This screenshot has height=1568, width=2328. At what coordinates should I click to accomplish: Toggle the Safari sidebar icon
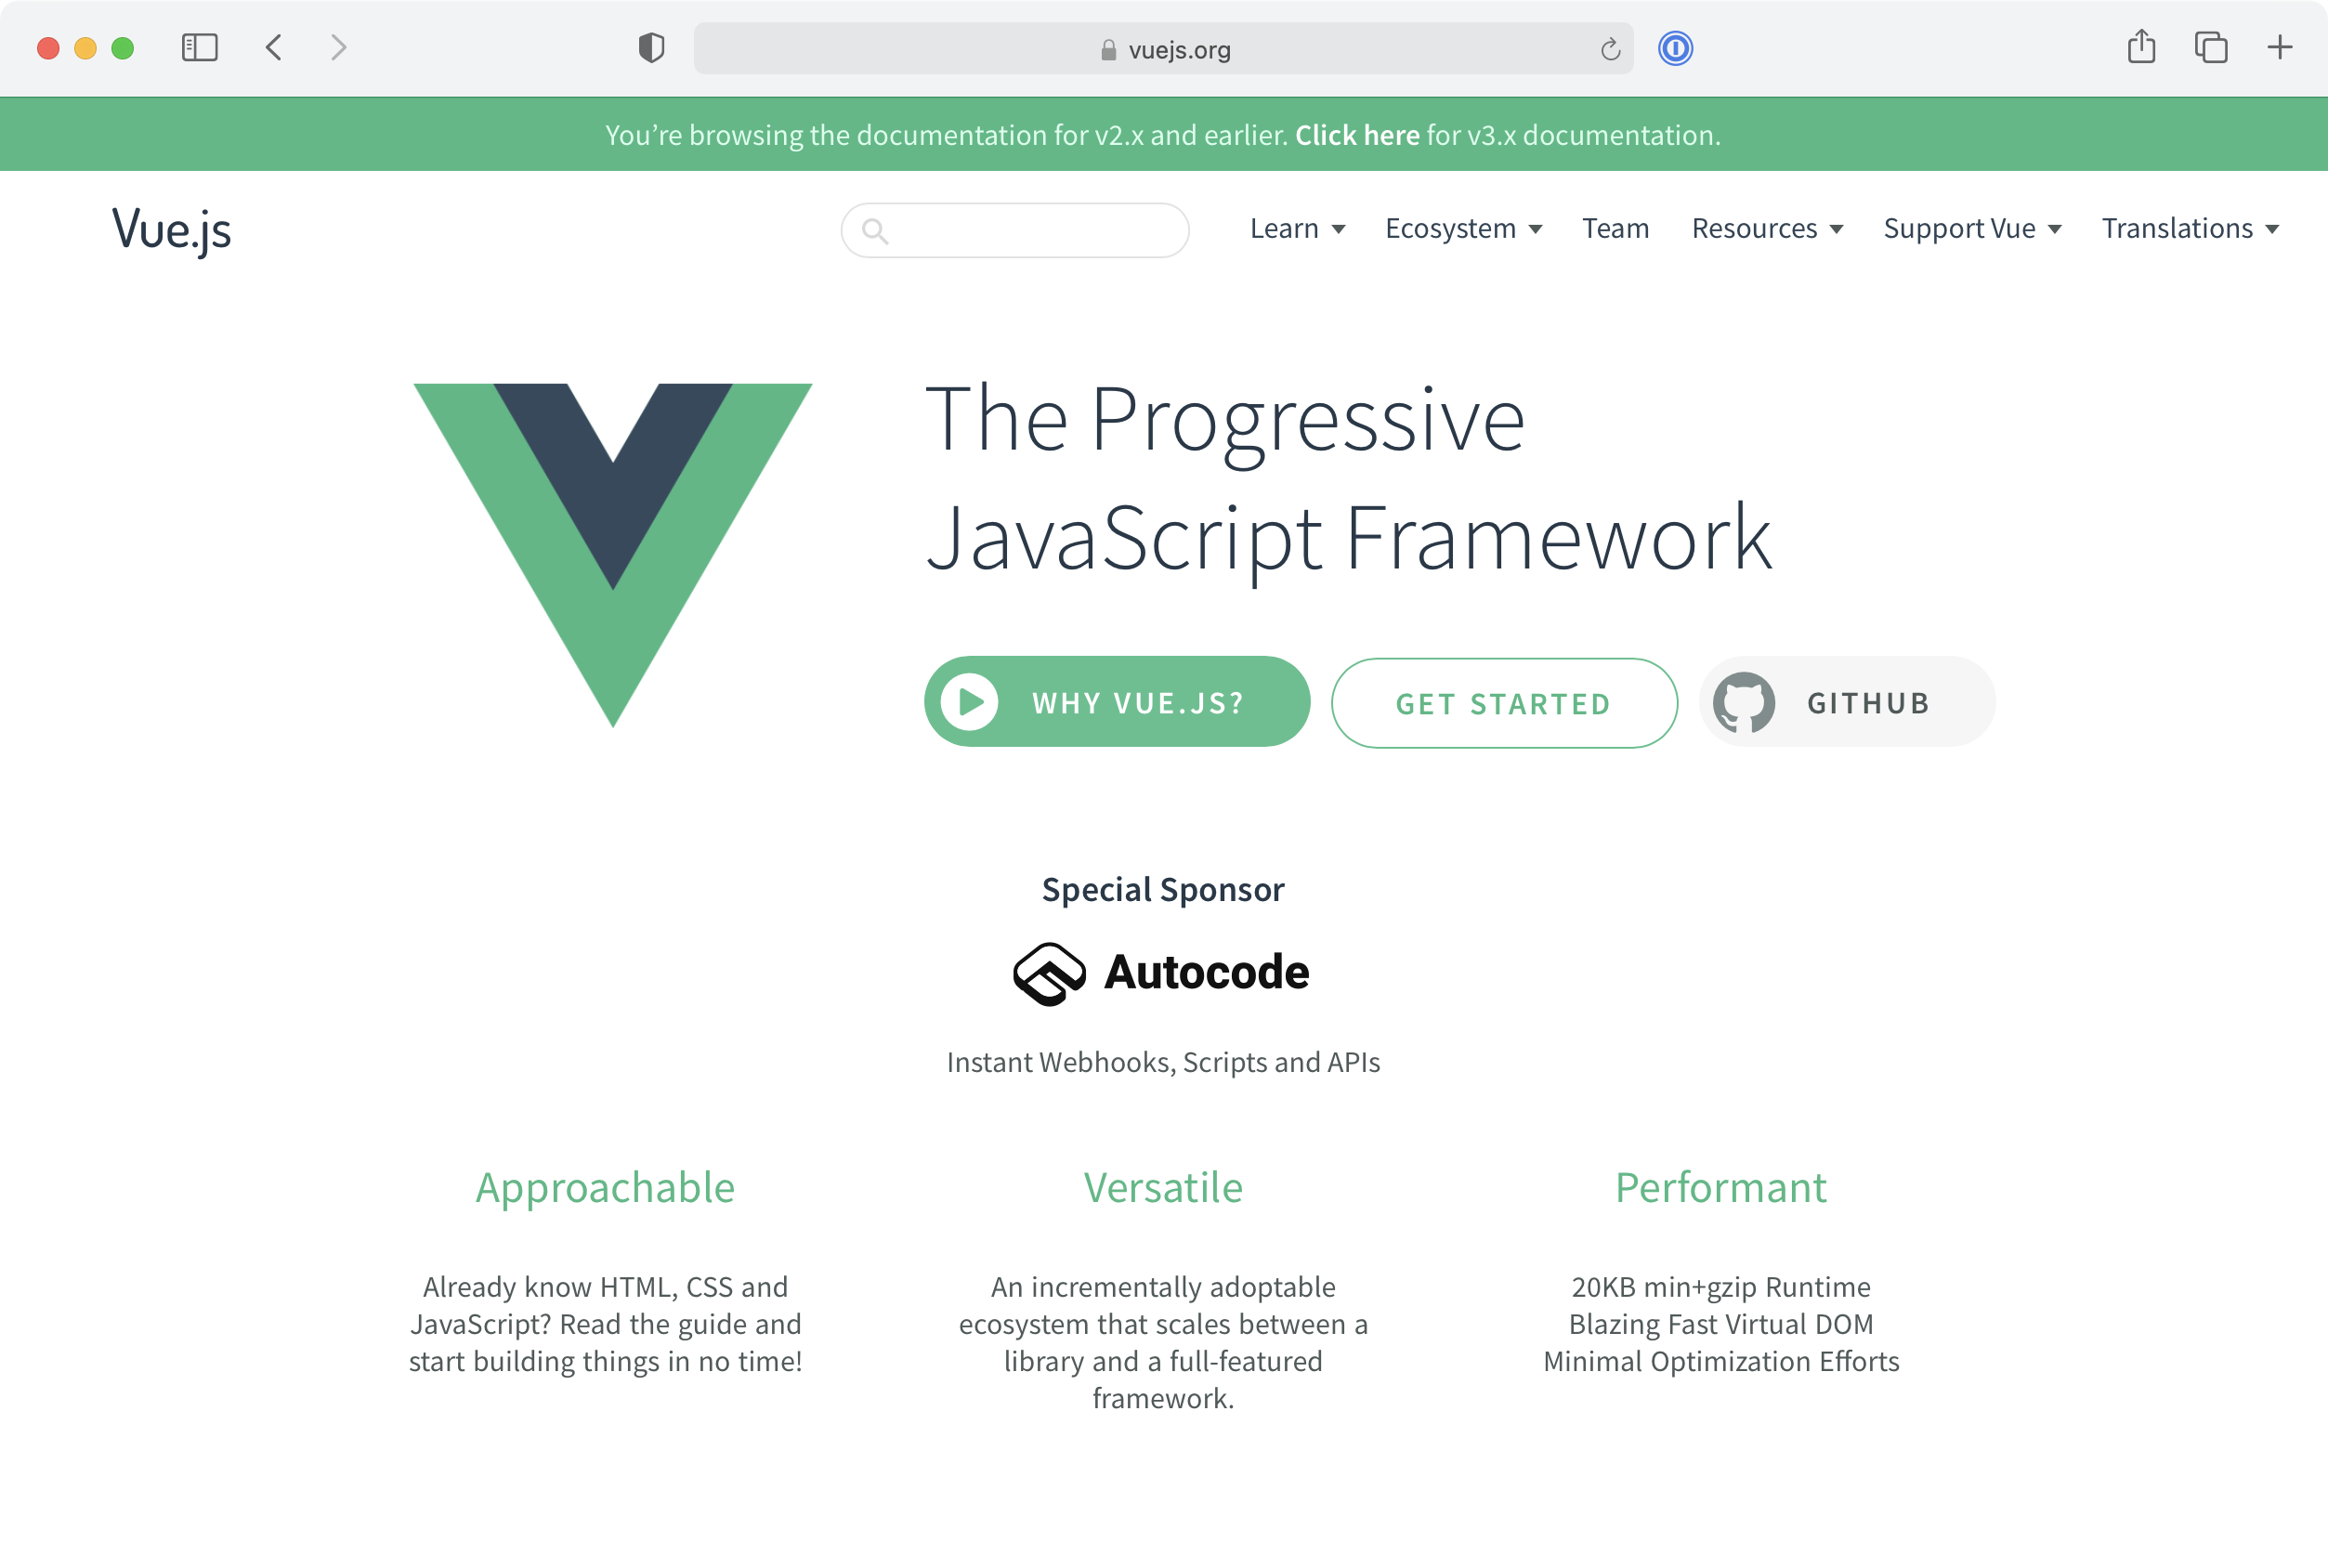click(199, 47)
